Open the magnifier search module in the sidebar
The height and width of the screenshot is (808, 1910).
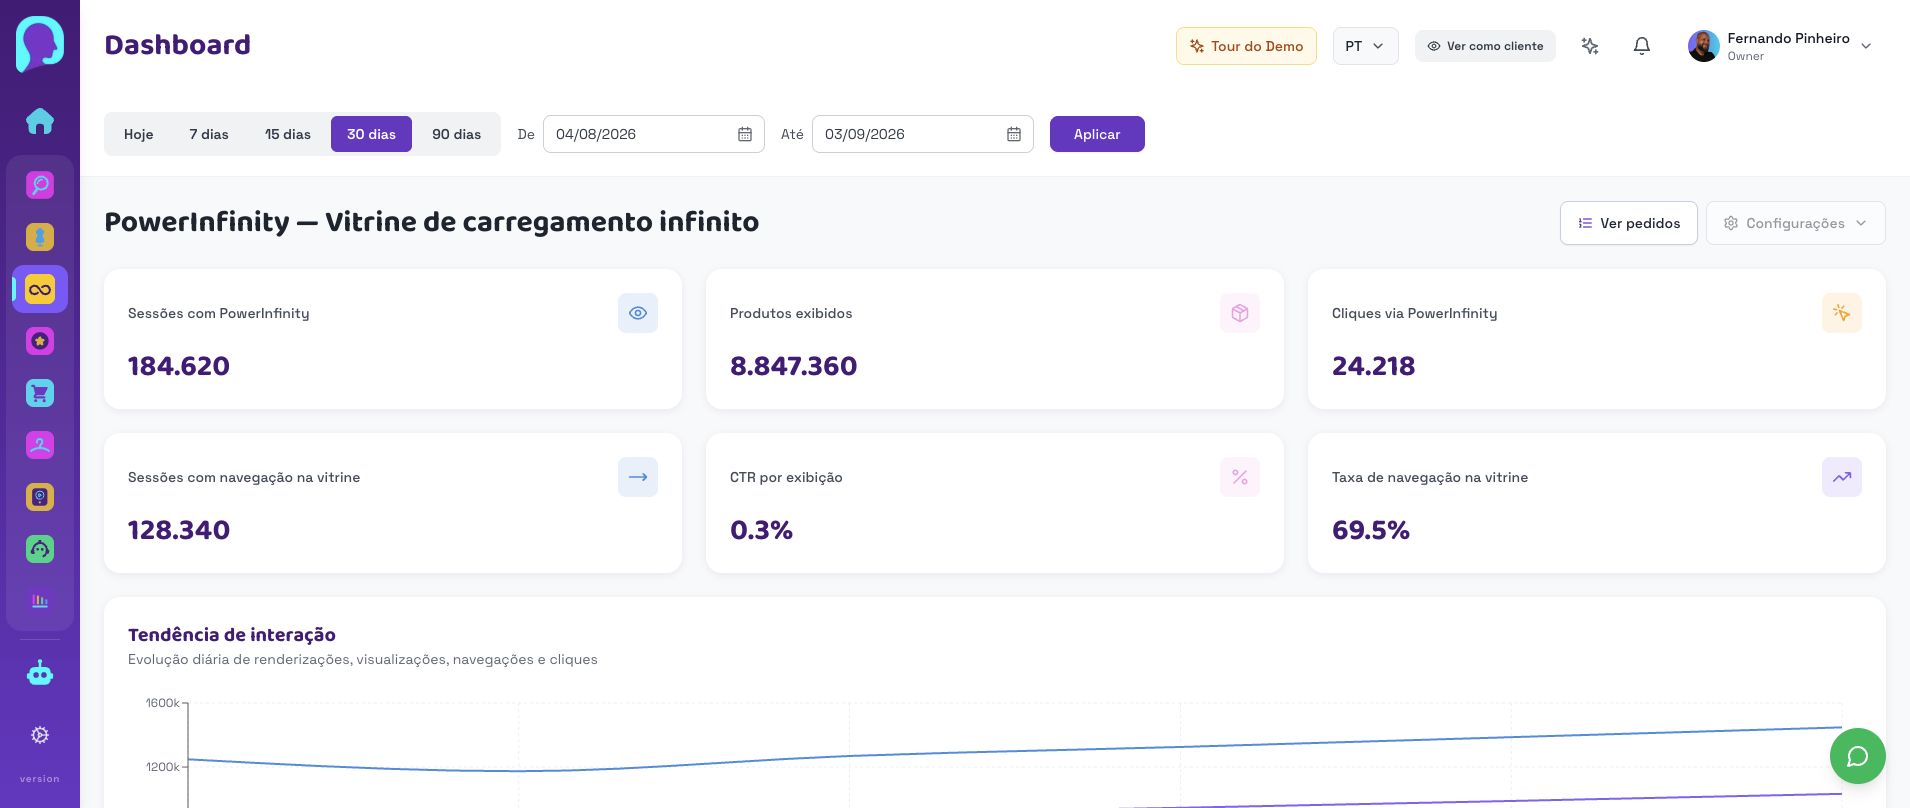(x=40, y=185)
